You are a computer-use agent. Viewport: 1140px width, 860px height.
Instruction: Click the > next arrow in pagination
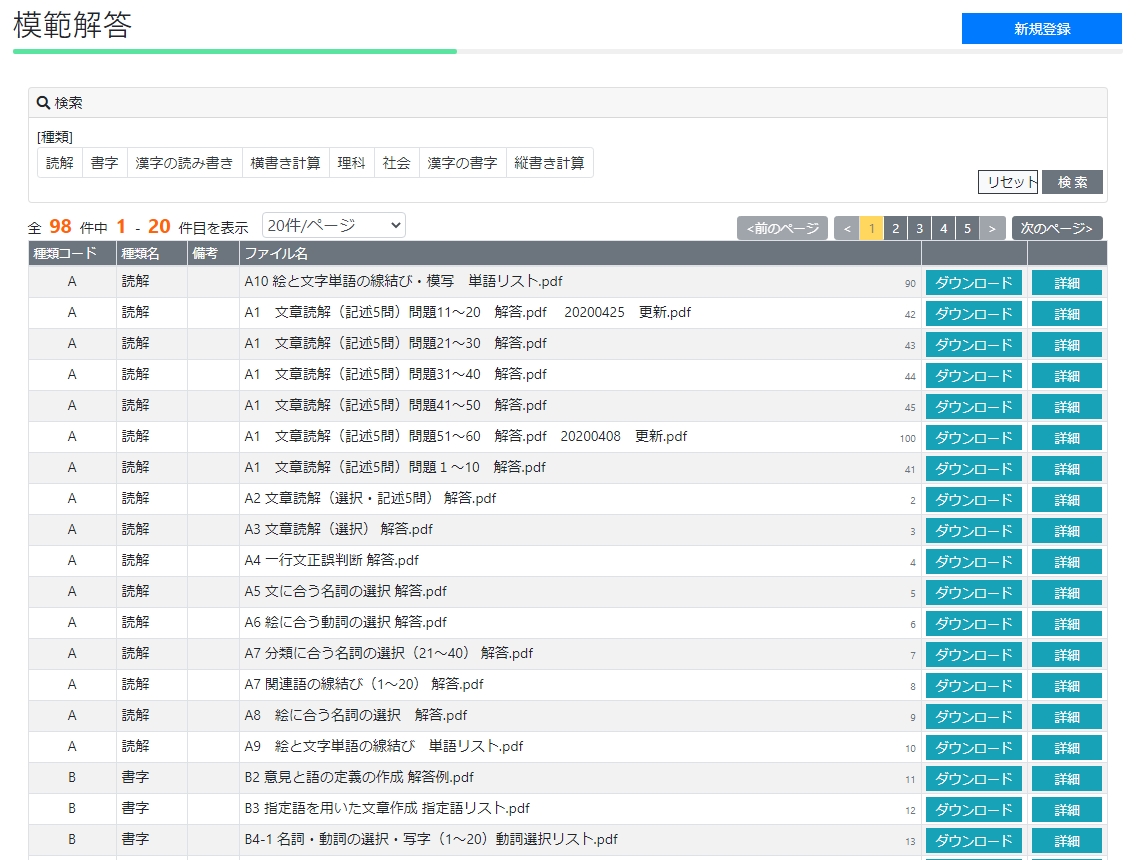(992, 228)
